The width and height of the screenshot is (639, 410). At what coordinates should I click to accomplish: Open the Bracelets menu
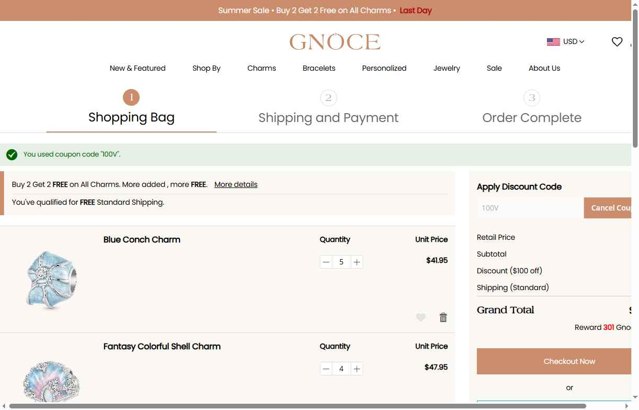click(319, 68)
